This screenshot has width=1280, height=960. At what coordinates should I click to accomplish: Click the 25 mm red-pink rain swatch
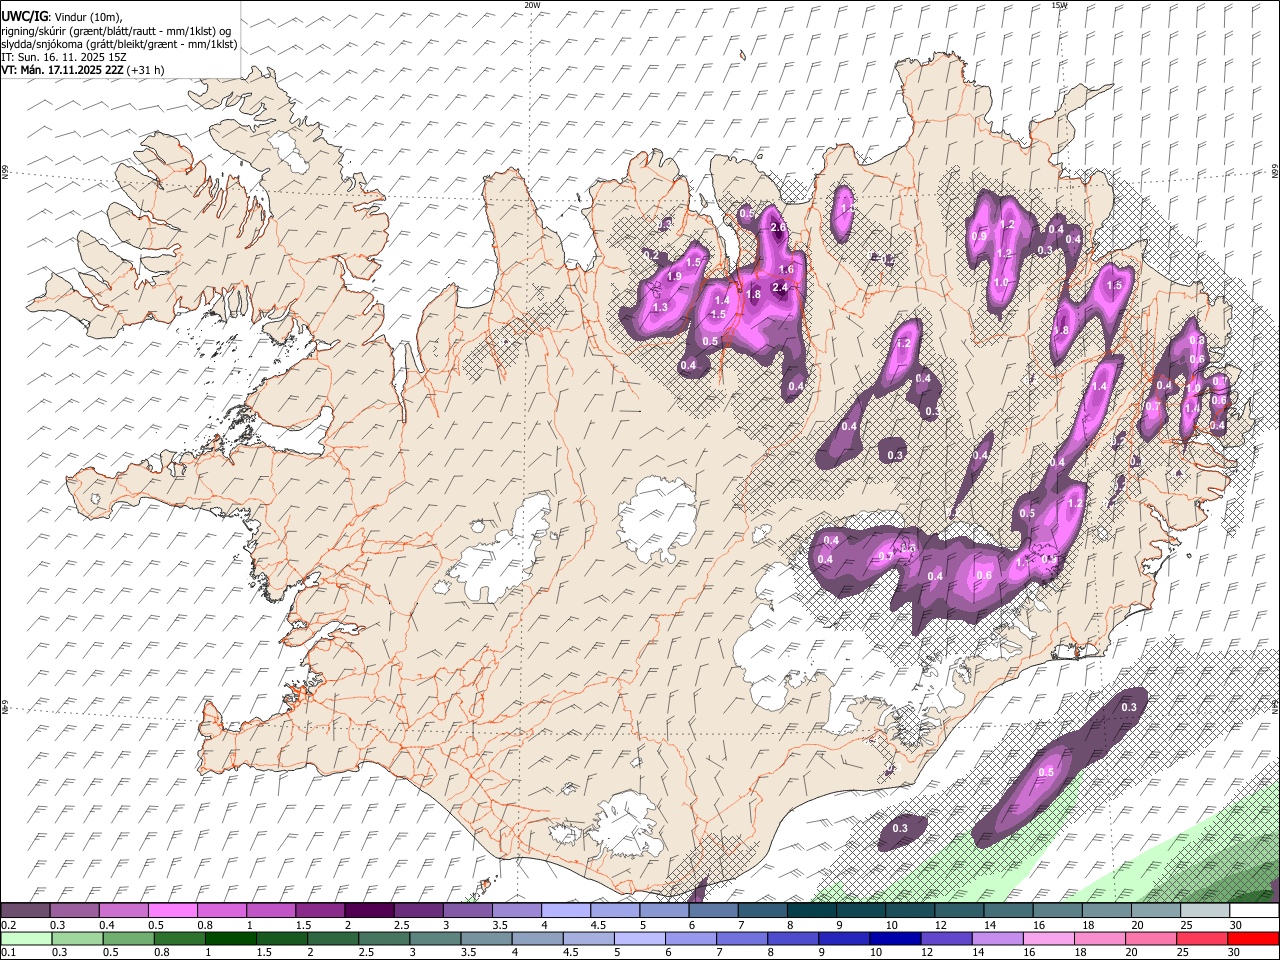1201,938
